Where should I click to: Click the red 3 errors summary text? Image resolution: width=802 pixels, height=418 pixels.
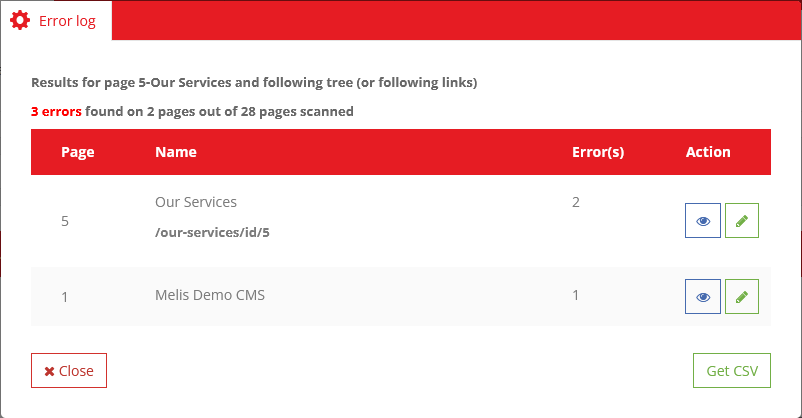tap(57, 112)
